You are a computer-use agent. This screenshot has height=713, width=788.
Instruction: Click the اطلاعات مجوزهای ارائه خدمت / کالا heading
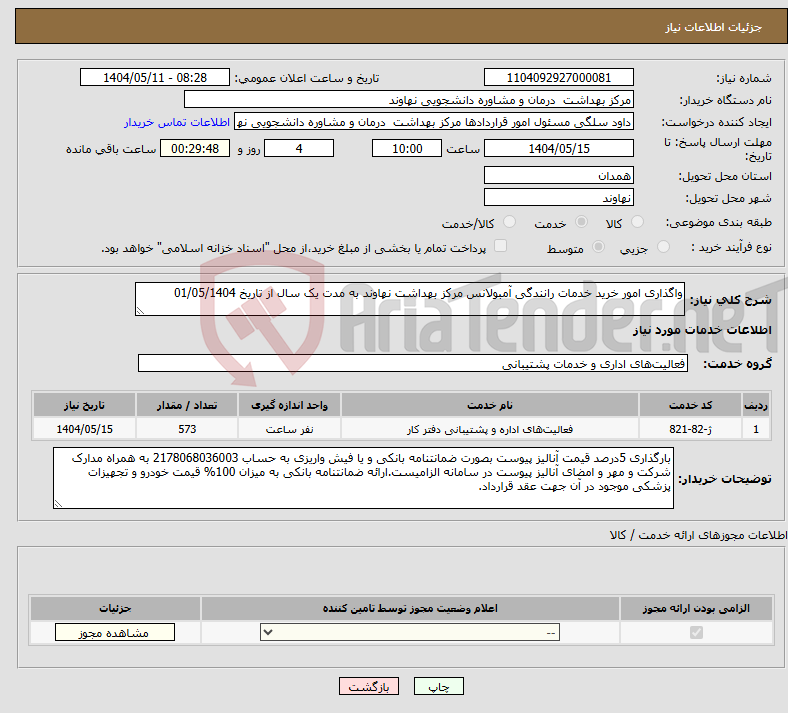(x=699, y=535)
